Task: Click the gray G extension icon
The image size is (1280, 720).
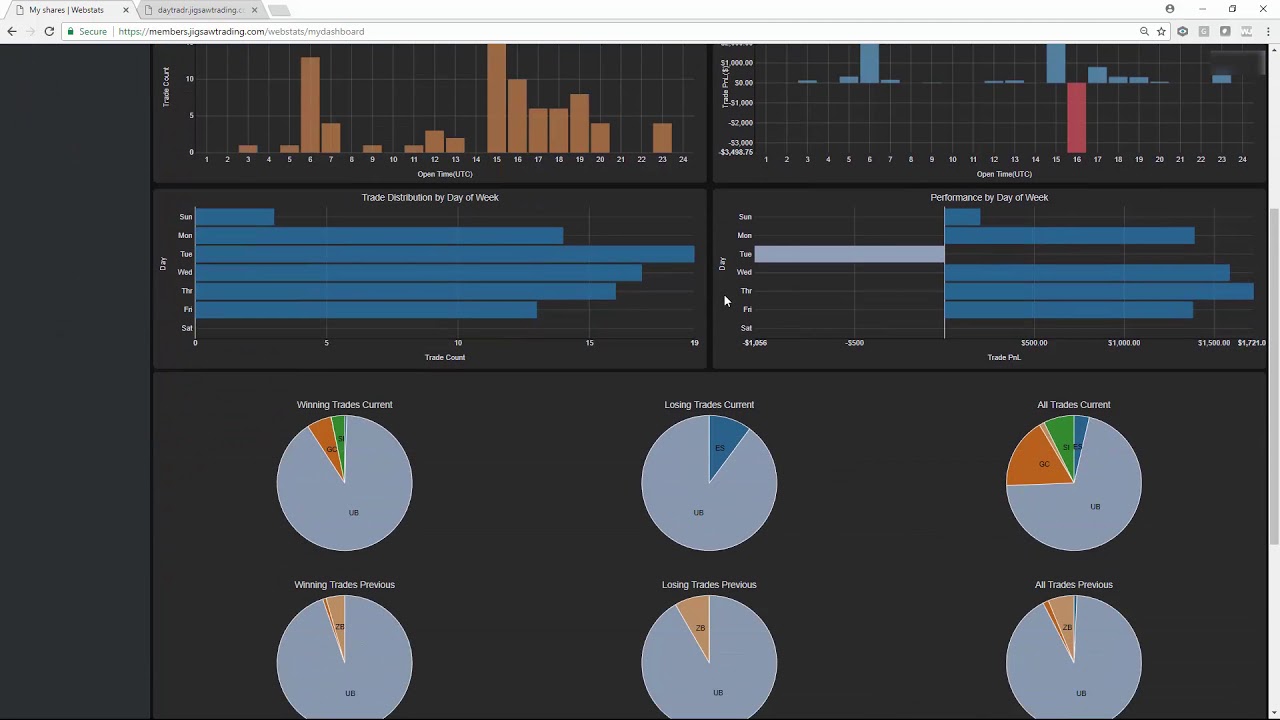Action: [1204, 31]
